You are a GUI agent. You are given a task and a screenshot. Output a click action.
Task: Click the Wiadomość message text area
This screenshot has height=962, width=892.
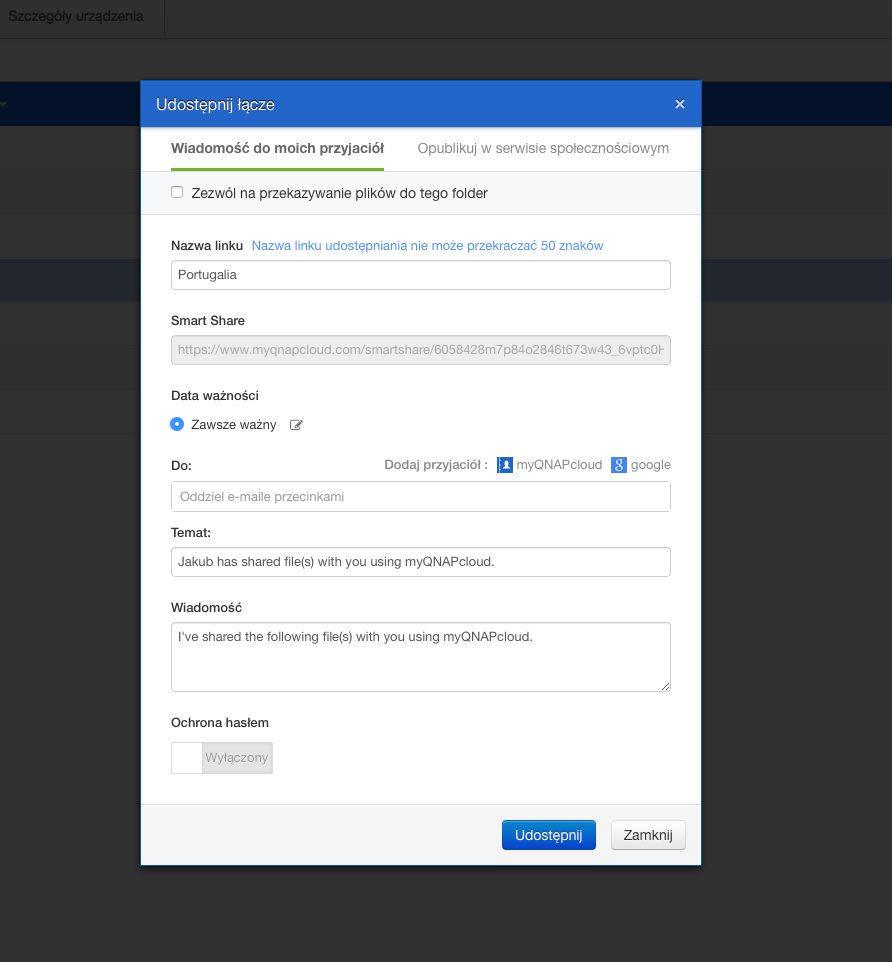click(x=421, y=657)
